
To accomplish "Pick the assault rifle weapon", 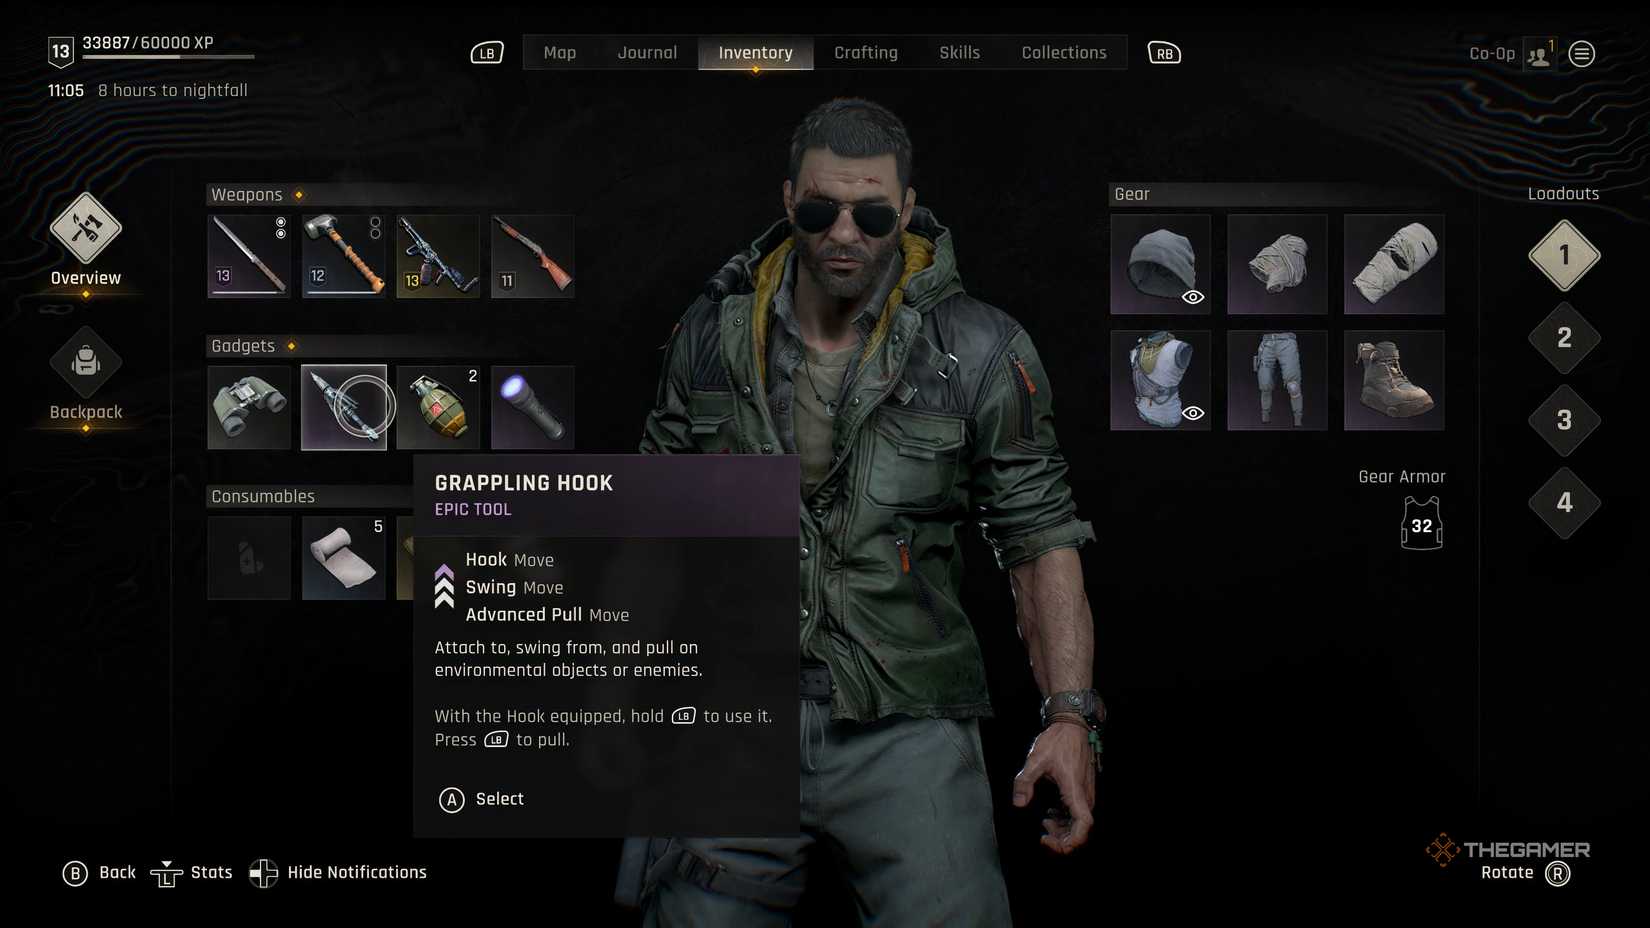I will 438,256.
